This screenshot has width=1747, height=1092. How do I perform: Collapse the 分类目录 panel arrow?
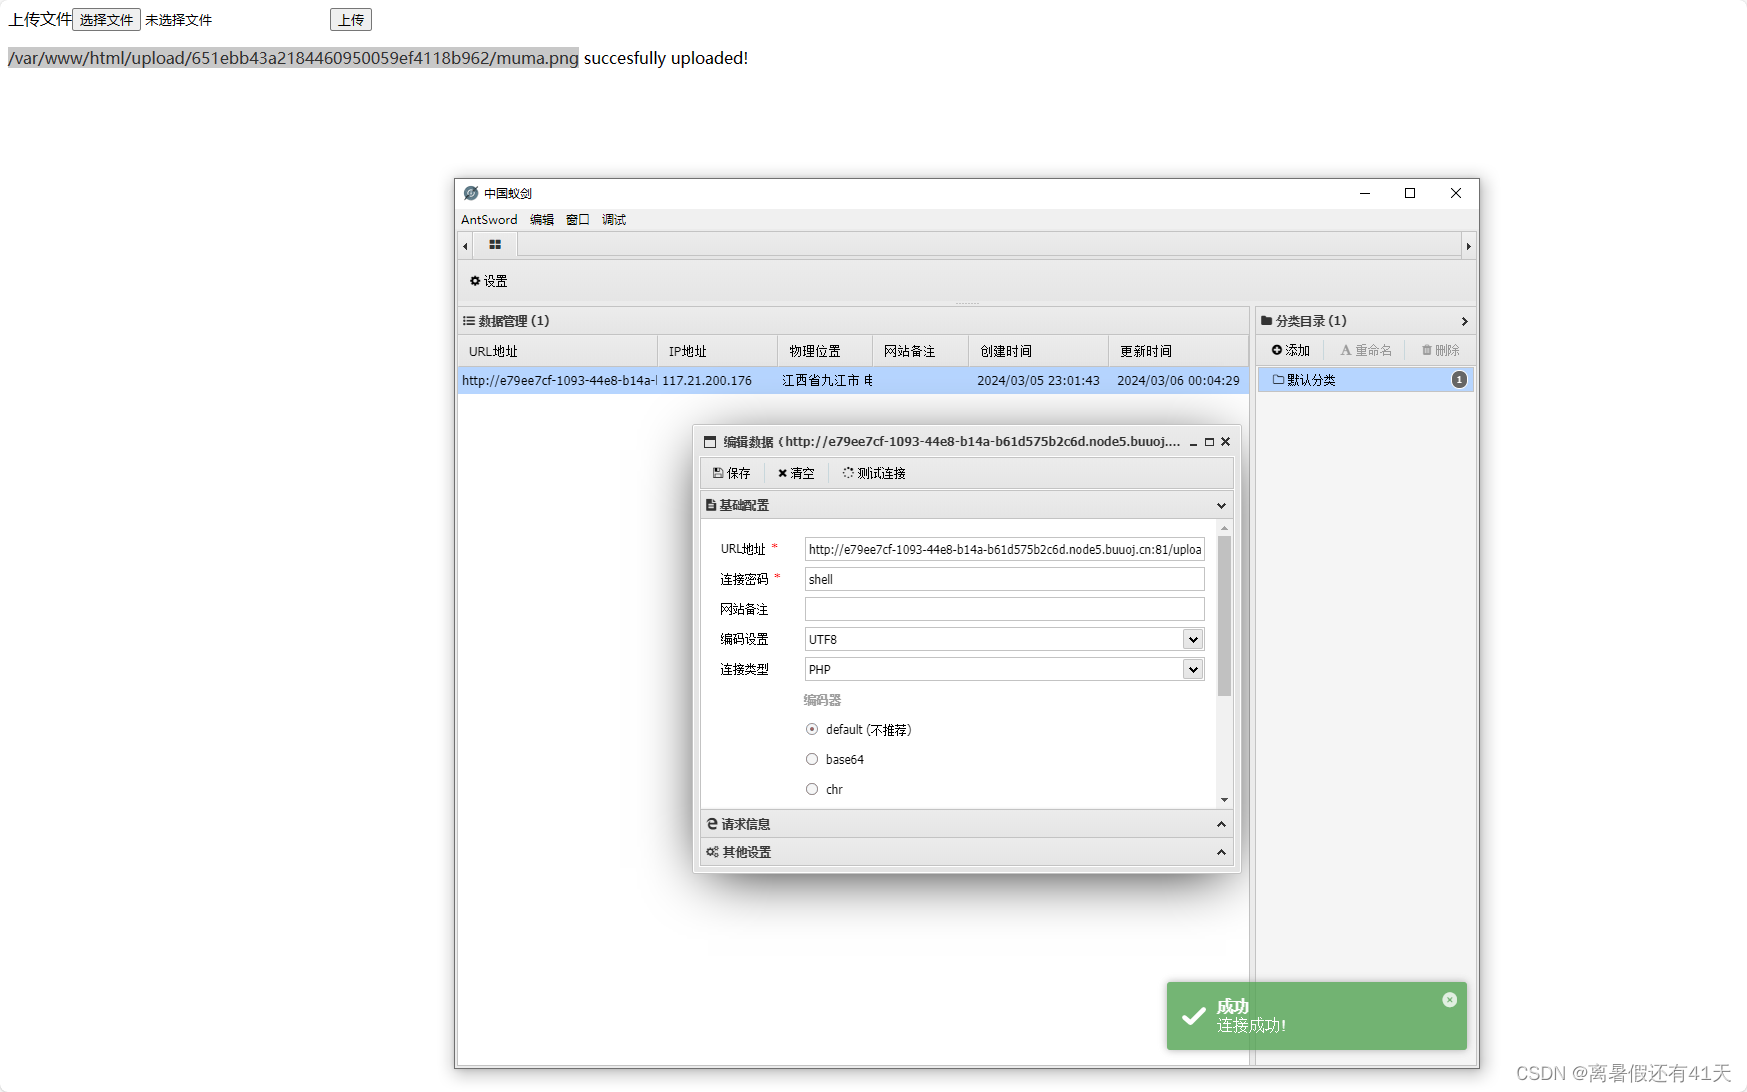pyautogui.click(x=1464, y=321)
